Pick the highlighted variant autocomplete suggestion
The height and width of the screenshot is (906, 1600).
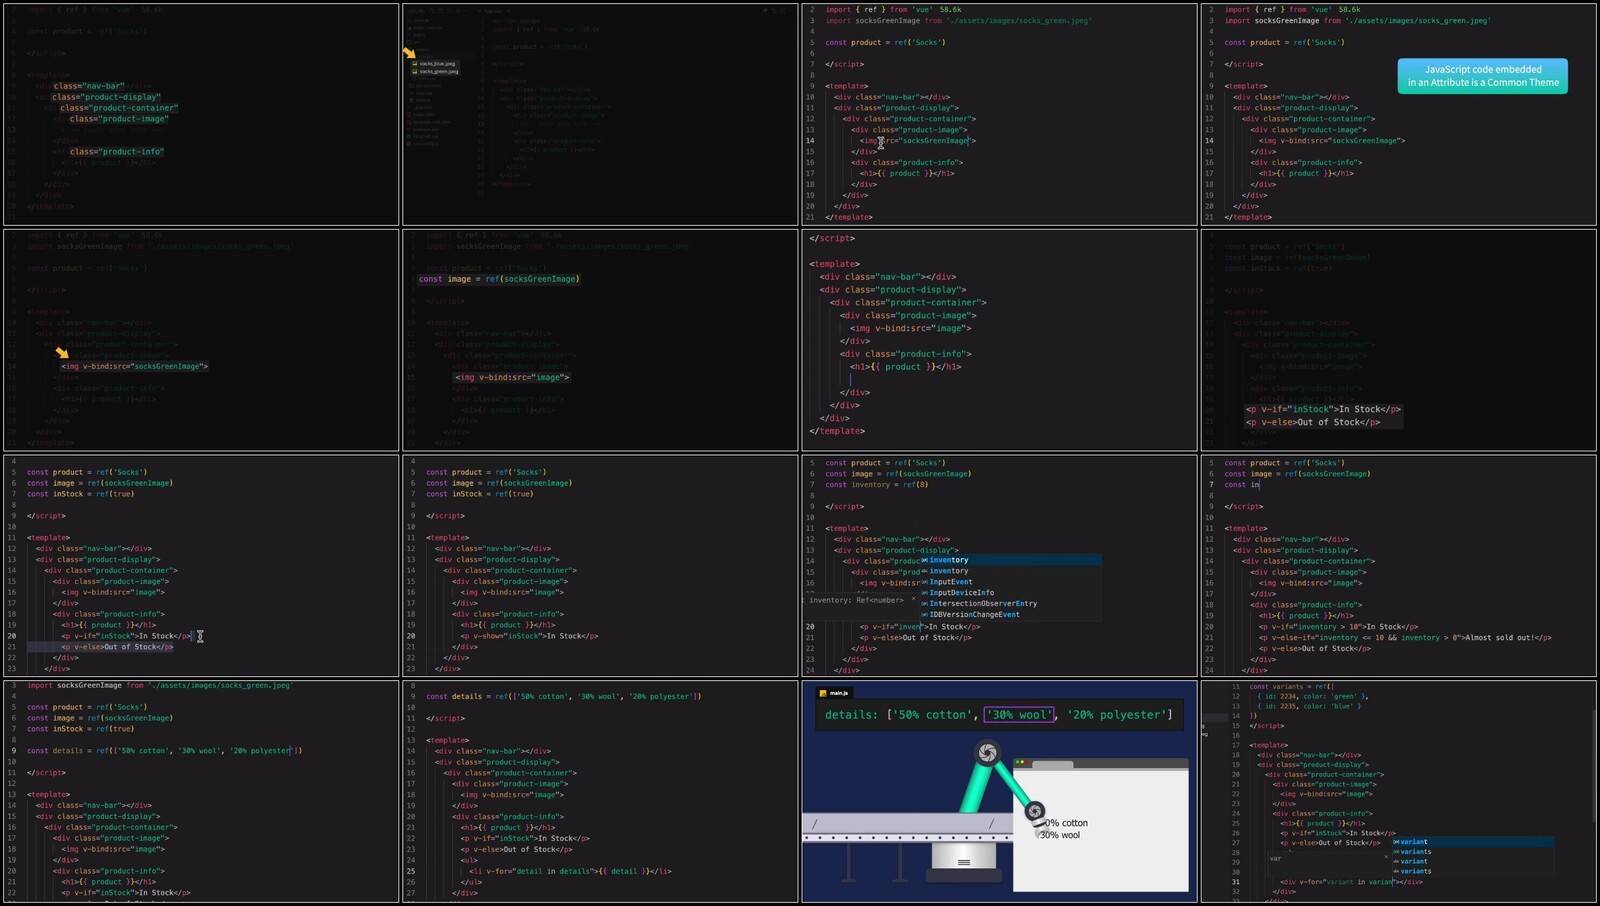(x=1414, y=842)
